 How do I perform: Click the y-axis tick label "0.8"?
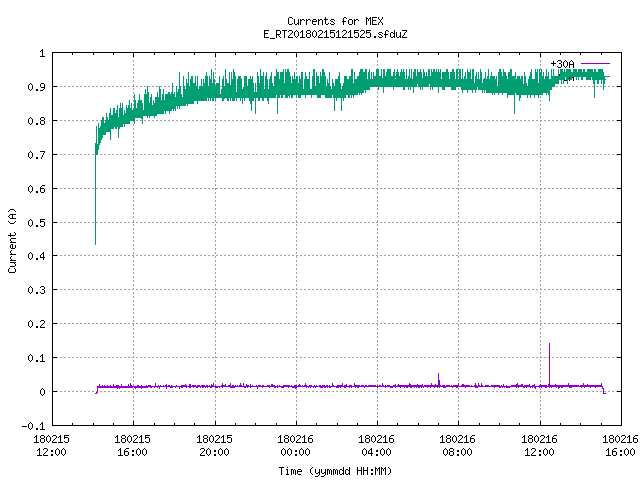click(36, 121)
